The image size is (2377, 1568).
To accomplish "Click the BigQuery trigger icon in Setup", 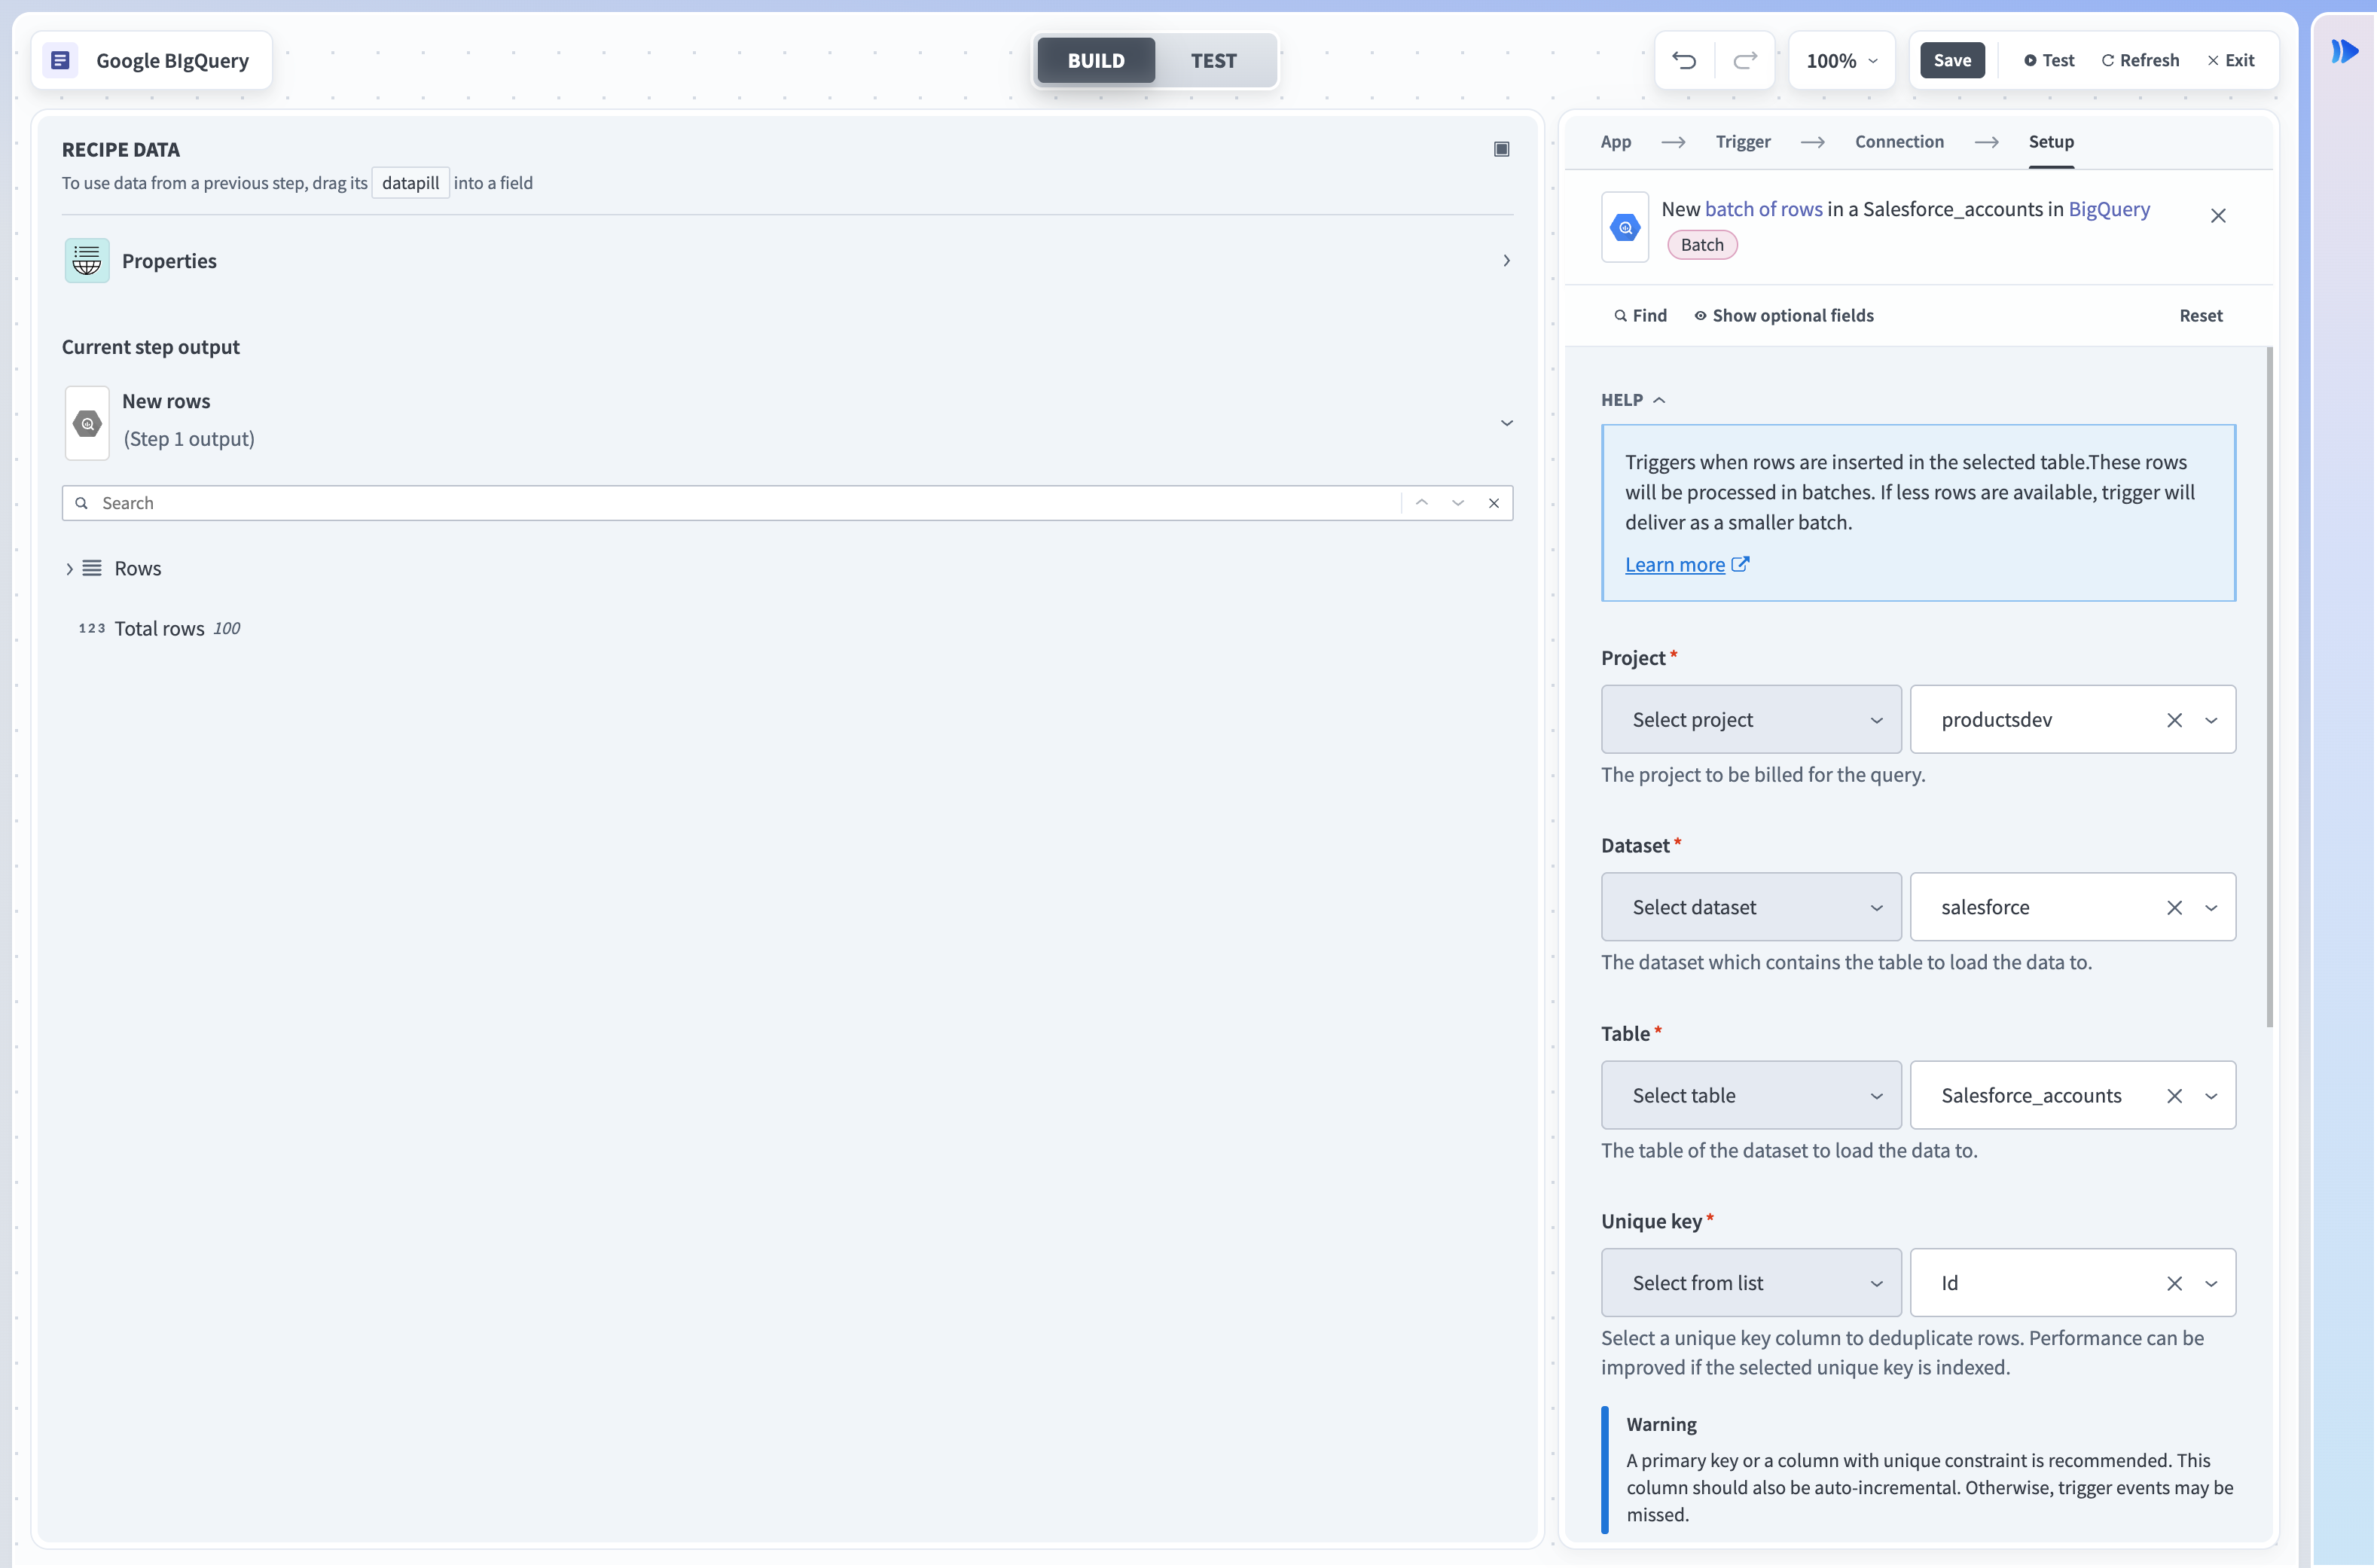I will tap(1625, 228).
